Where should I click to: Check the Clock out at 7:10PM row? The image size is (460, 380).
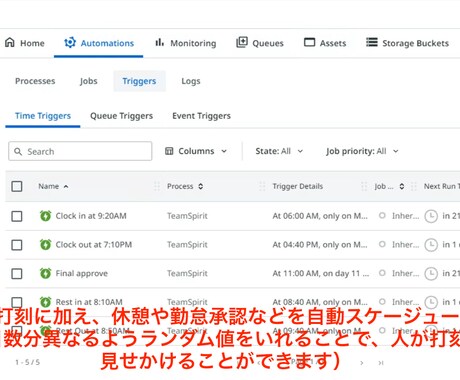coord(17,245)
